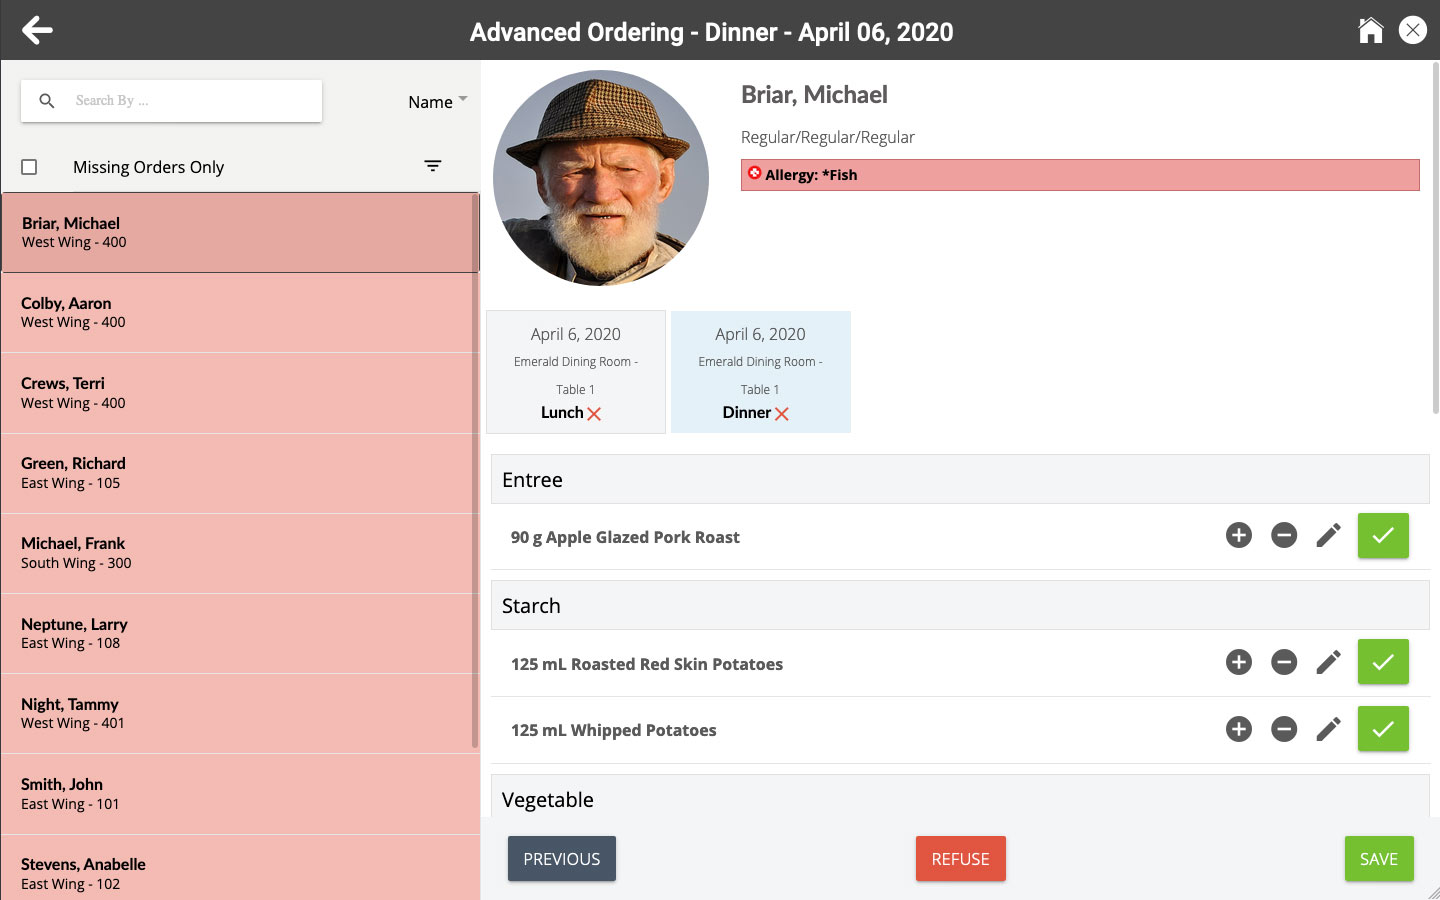Go to home screen via house icon
Image resolution: width=1440 pixels, height=900 pixels.
[x=1370, y=30]
